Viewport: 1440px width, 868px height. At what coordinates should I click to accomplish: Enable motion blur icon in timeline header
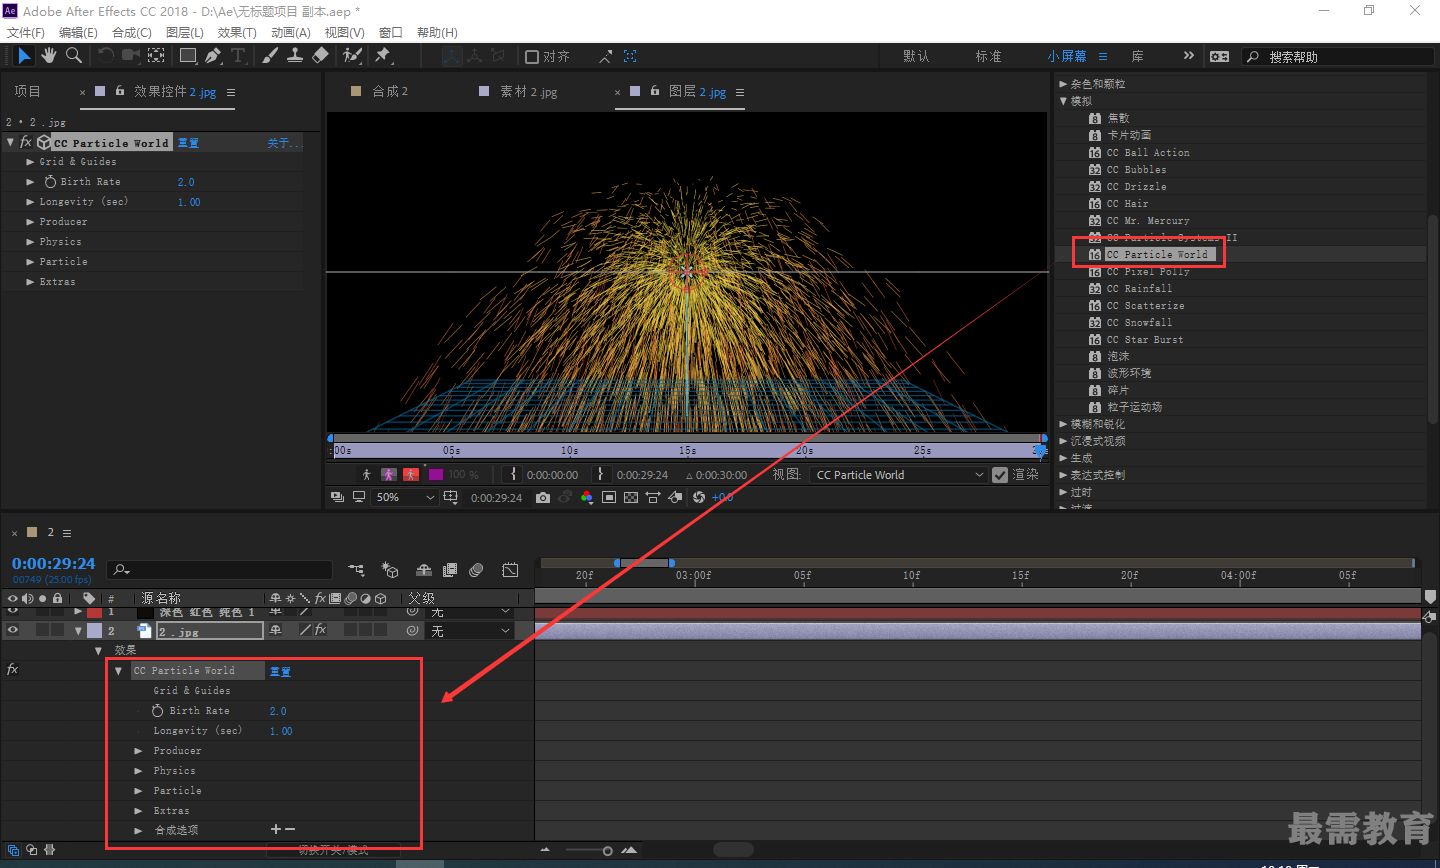pos(477,570)
